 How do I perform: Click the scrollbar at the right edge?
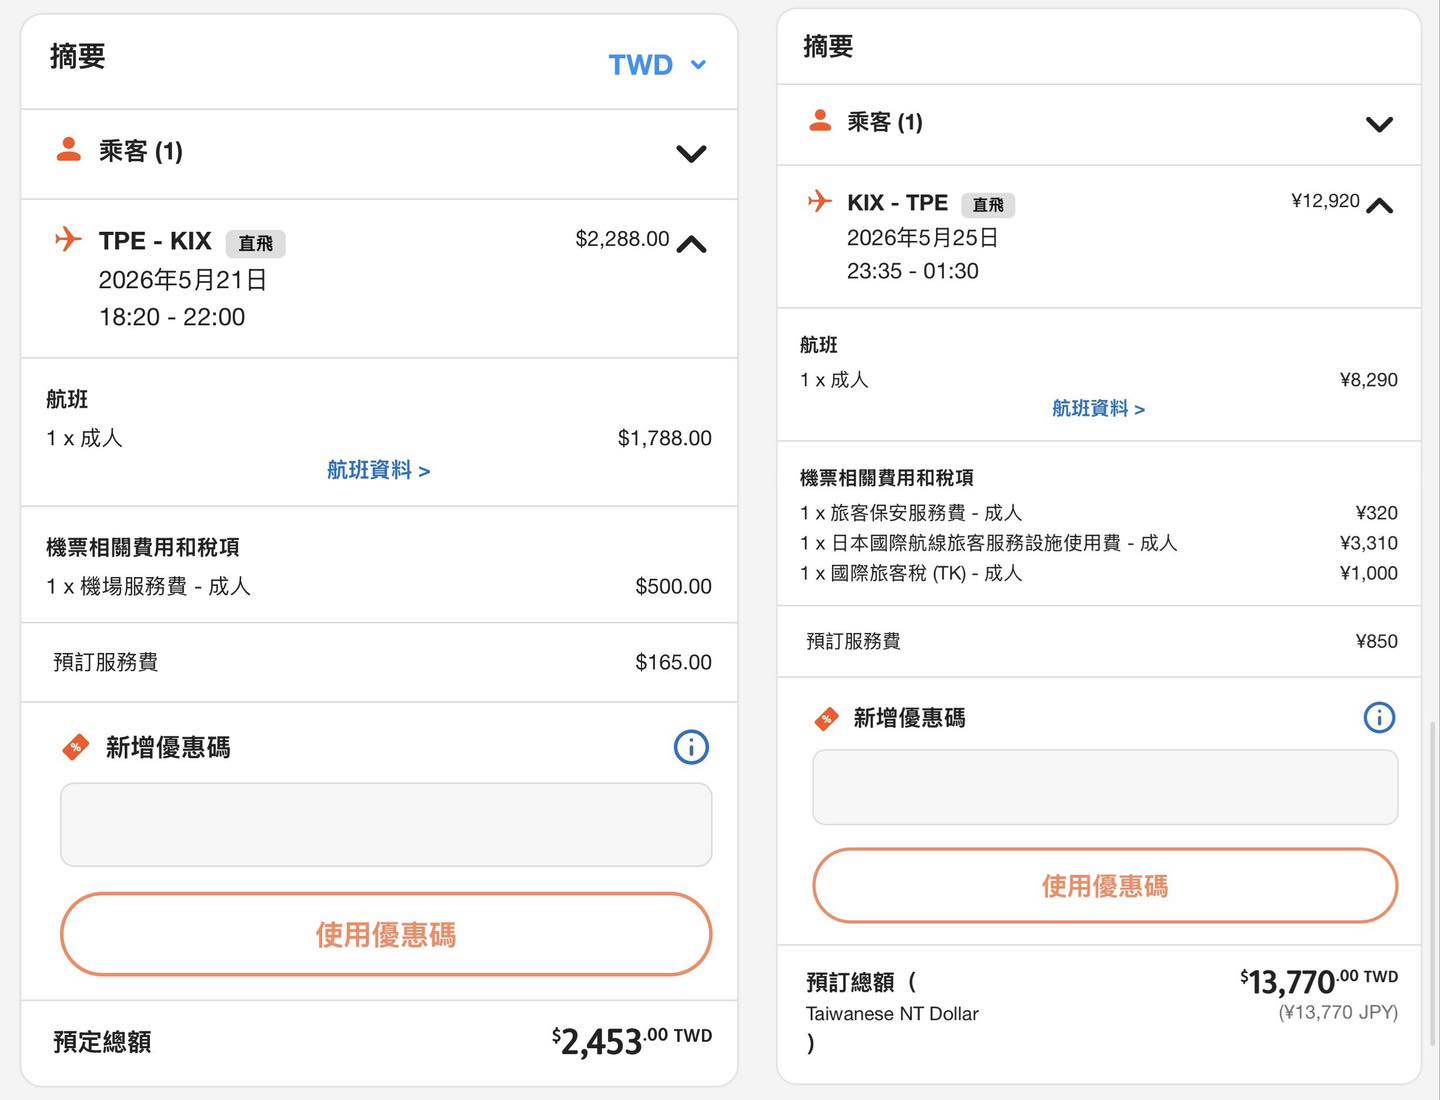point(1432,880)
